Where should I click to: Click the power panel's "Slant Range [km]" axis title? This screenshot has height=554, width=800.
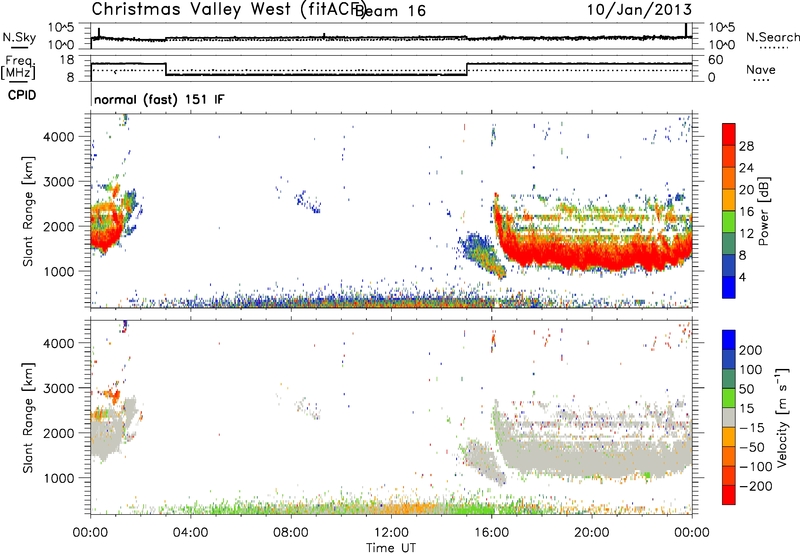click(28, 211)
